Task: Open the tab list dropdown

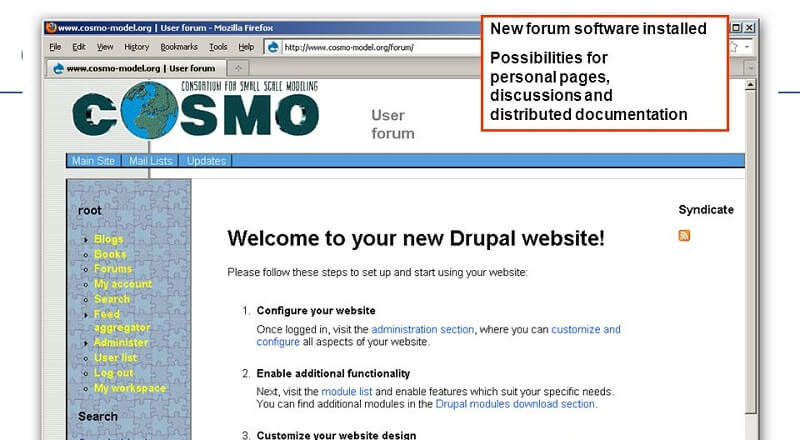Action: 750,67
